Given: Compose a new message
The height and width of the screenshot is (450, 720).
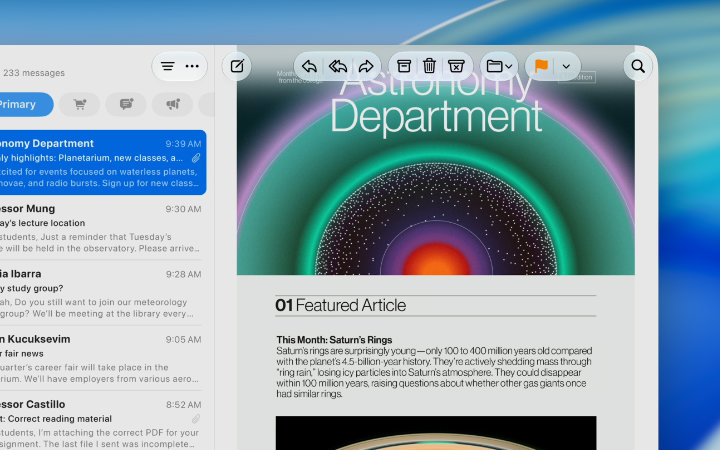Looking at the screenshot, I should [x=237, y=66].
